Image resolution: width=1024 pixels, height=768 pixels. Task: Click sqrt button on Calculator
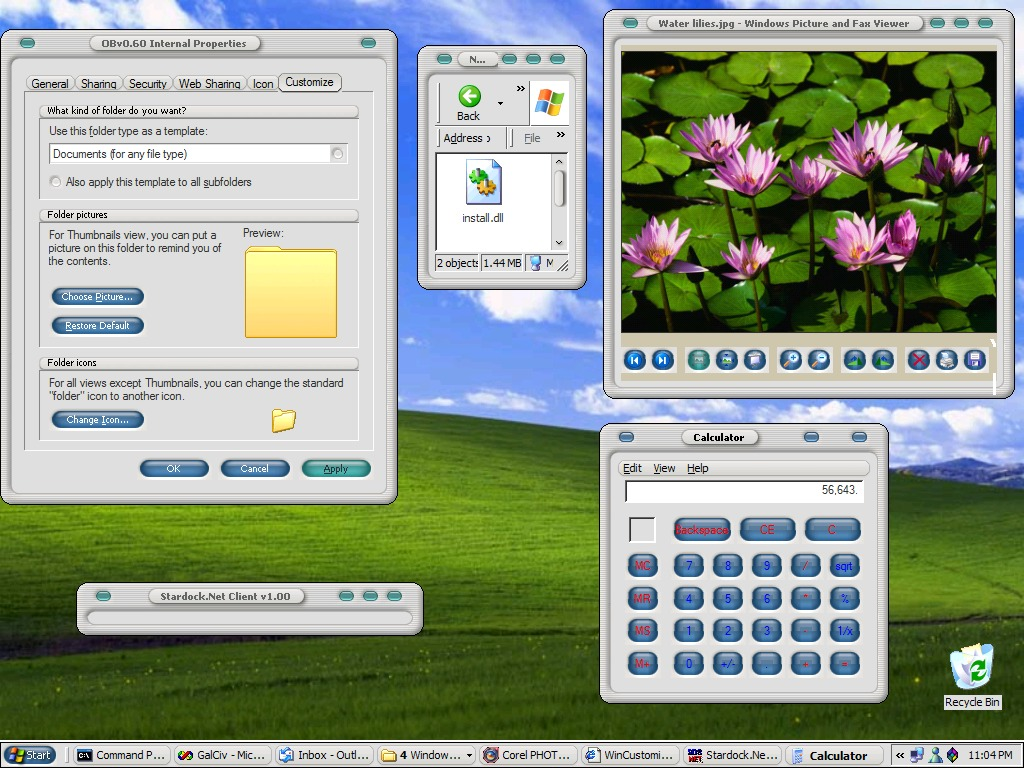[x=844, y=566]
